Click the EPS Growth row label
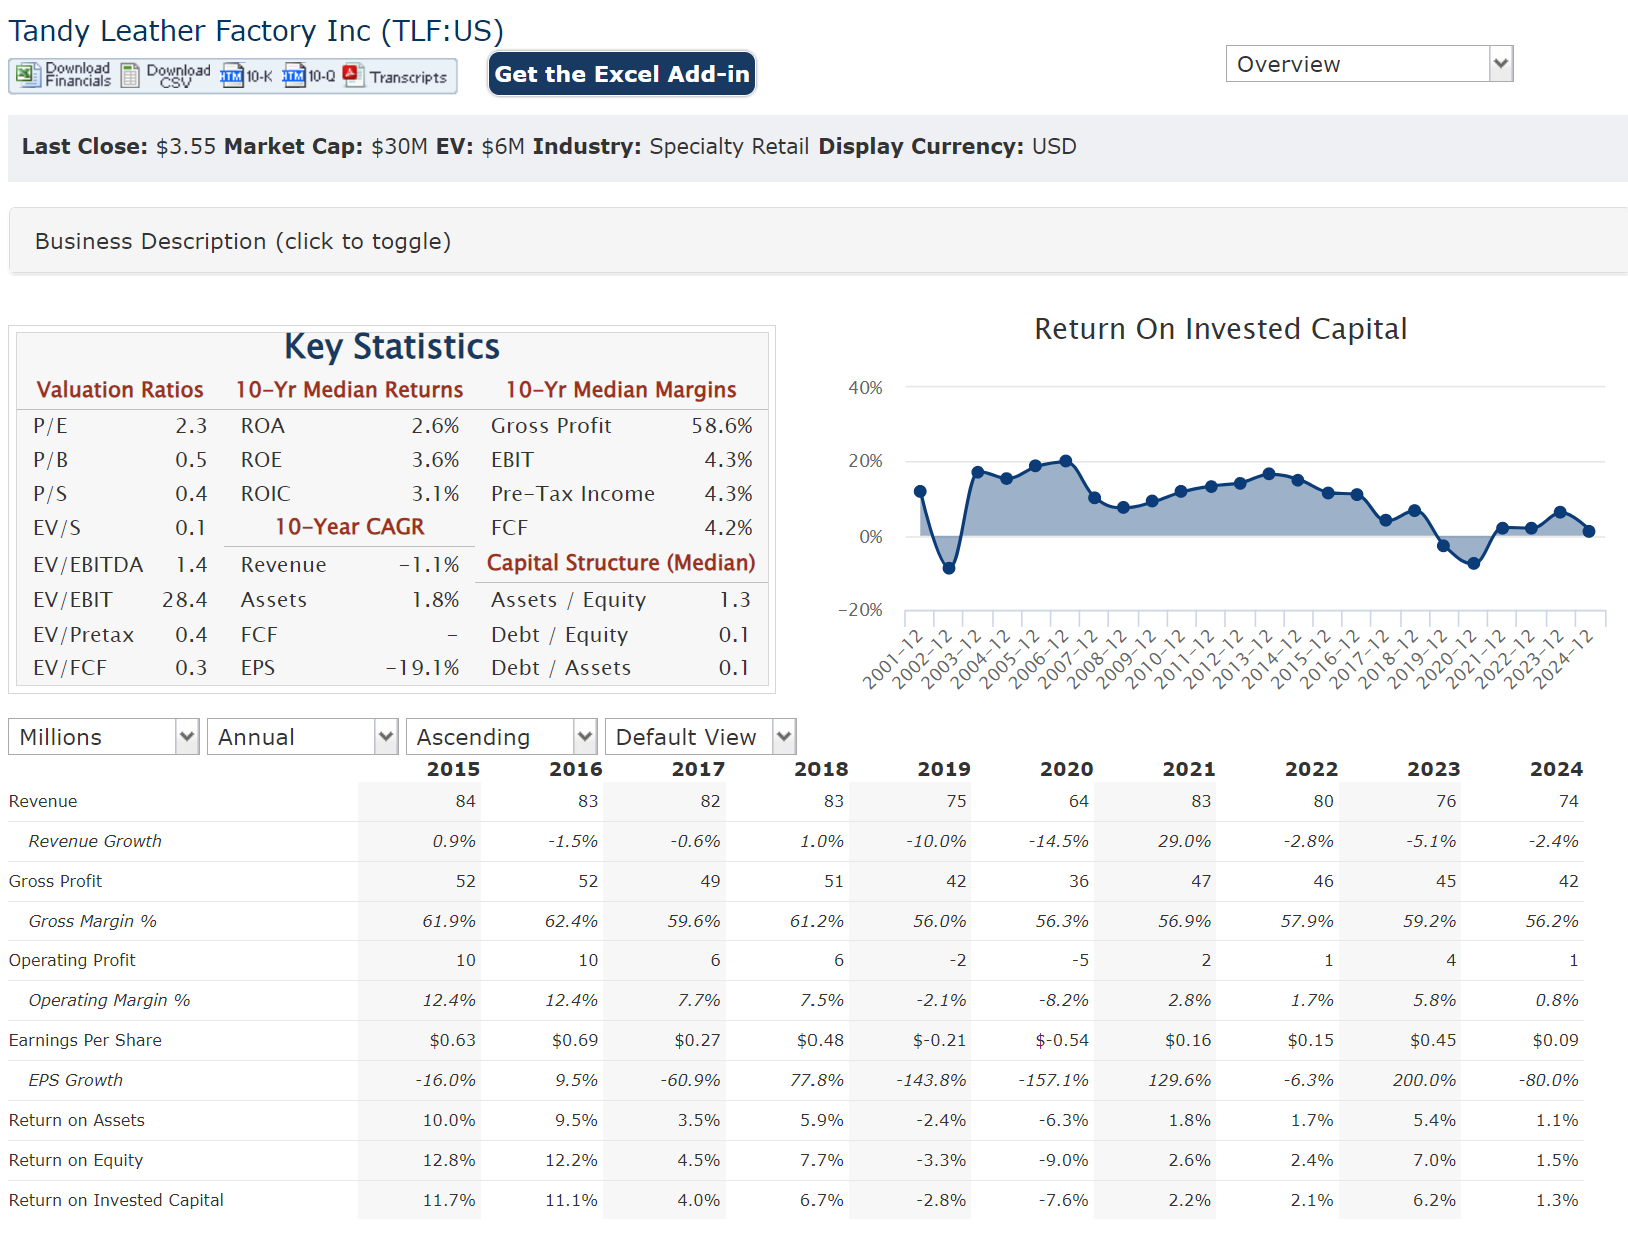Screen dimensions: 1628x1236 click(x=76, y=1080)
